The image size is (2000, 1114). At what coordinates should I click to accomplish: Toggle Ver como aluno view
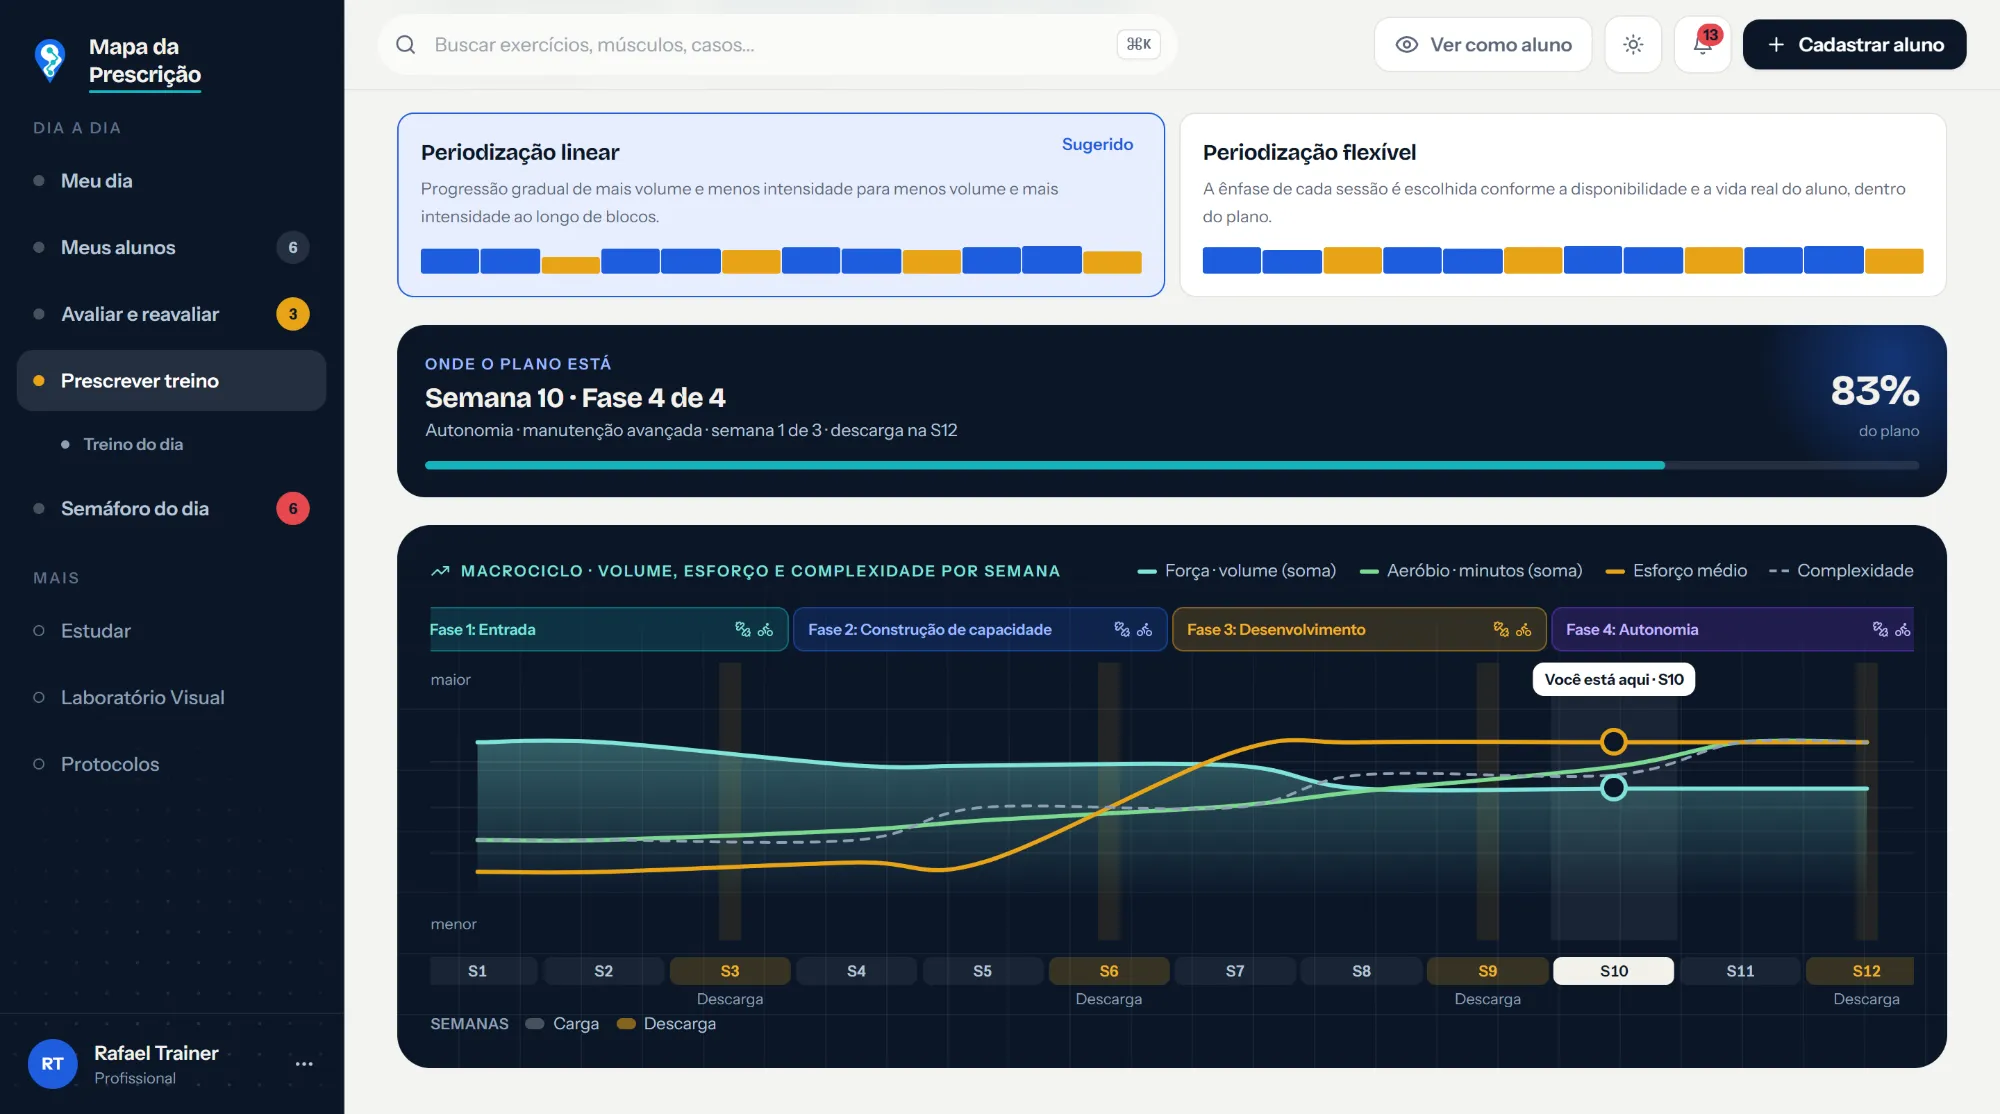[x=1483, y=44]
